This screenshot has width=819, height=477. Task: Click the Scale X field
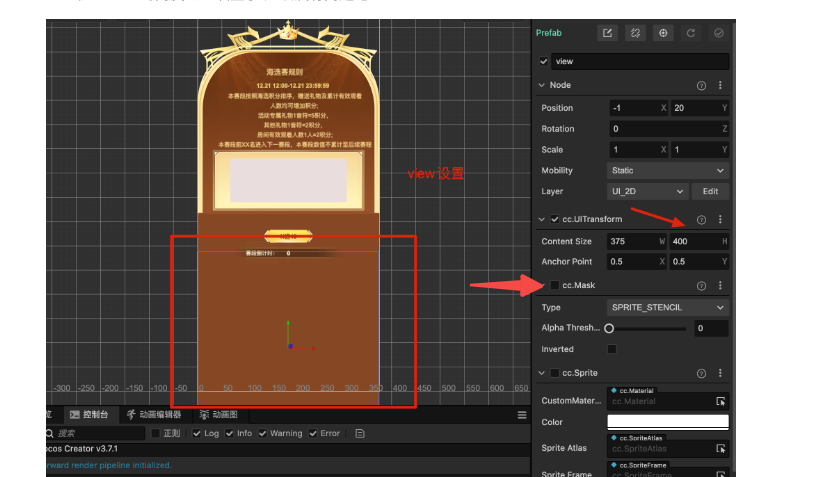[638, 150]
